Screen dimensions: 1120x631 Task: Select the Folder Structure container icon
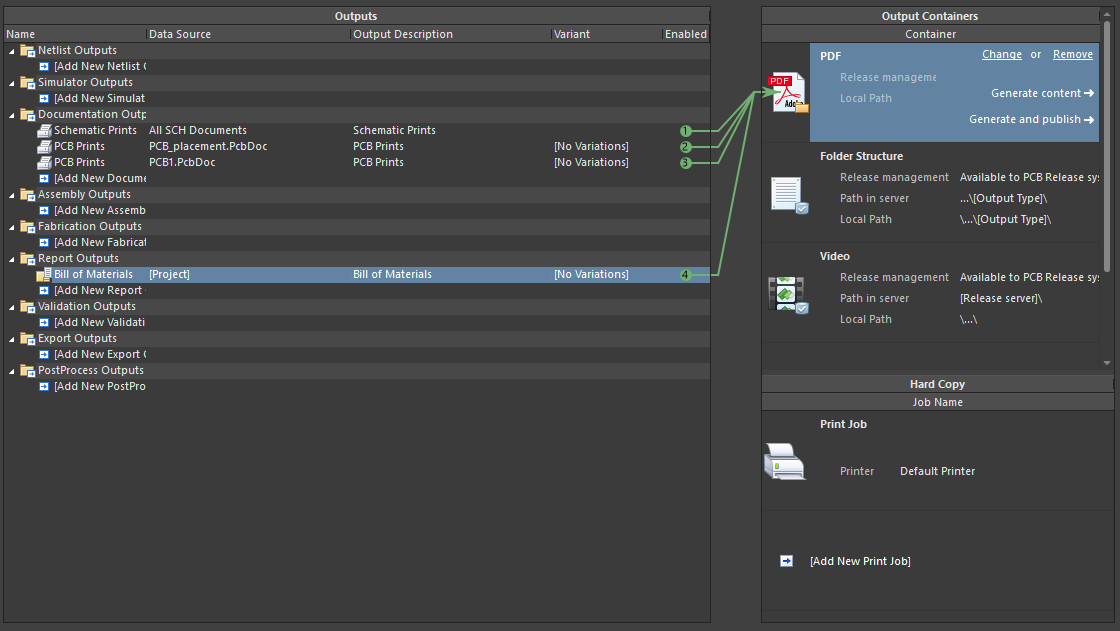coord(788,194)
